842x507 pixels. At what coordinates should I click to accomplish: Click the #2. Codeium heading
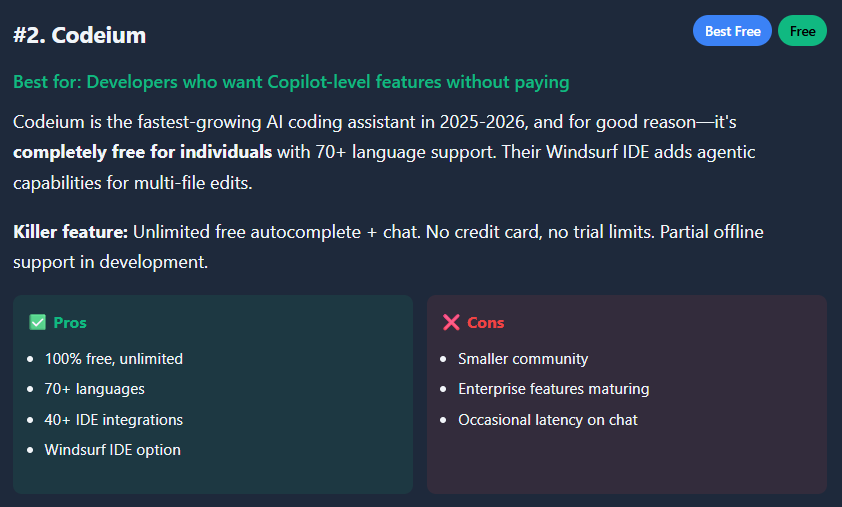pos(80,35)
